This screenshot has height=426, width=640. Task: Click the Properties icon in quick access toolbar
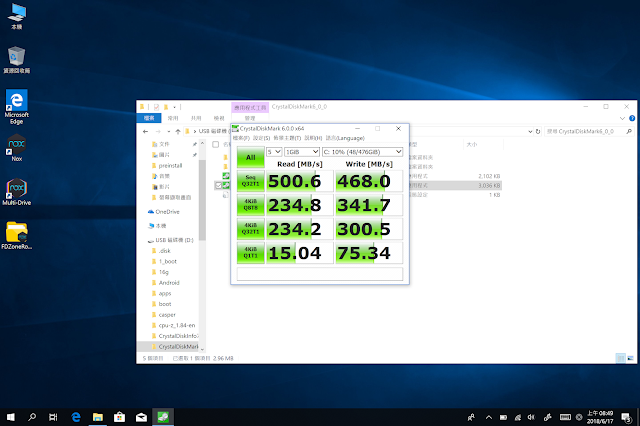tap(156, 107)
